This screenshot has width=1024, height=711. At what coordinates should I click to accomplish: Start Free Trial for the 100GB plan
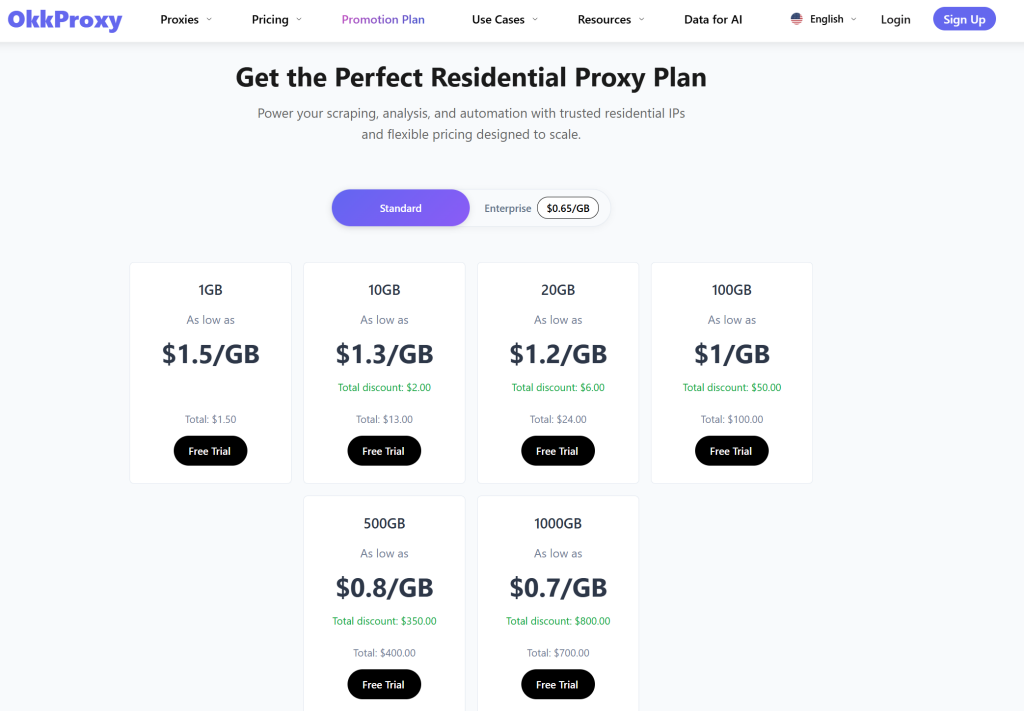pos(731,450)
